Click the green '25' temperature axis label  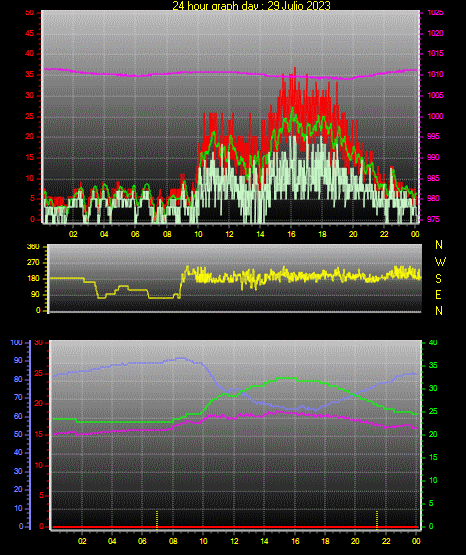(433, 412)
